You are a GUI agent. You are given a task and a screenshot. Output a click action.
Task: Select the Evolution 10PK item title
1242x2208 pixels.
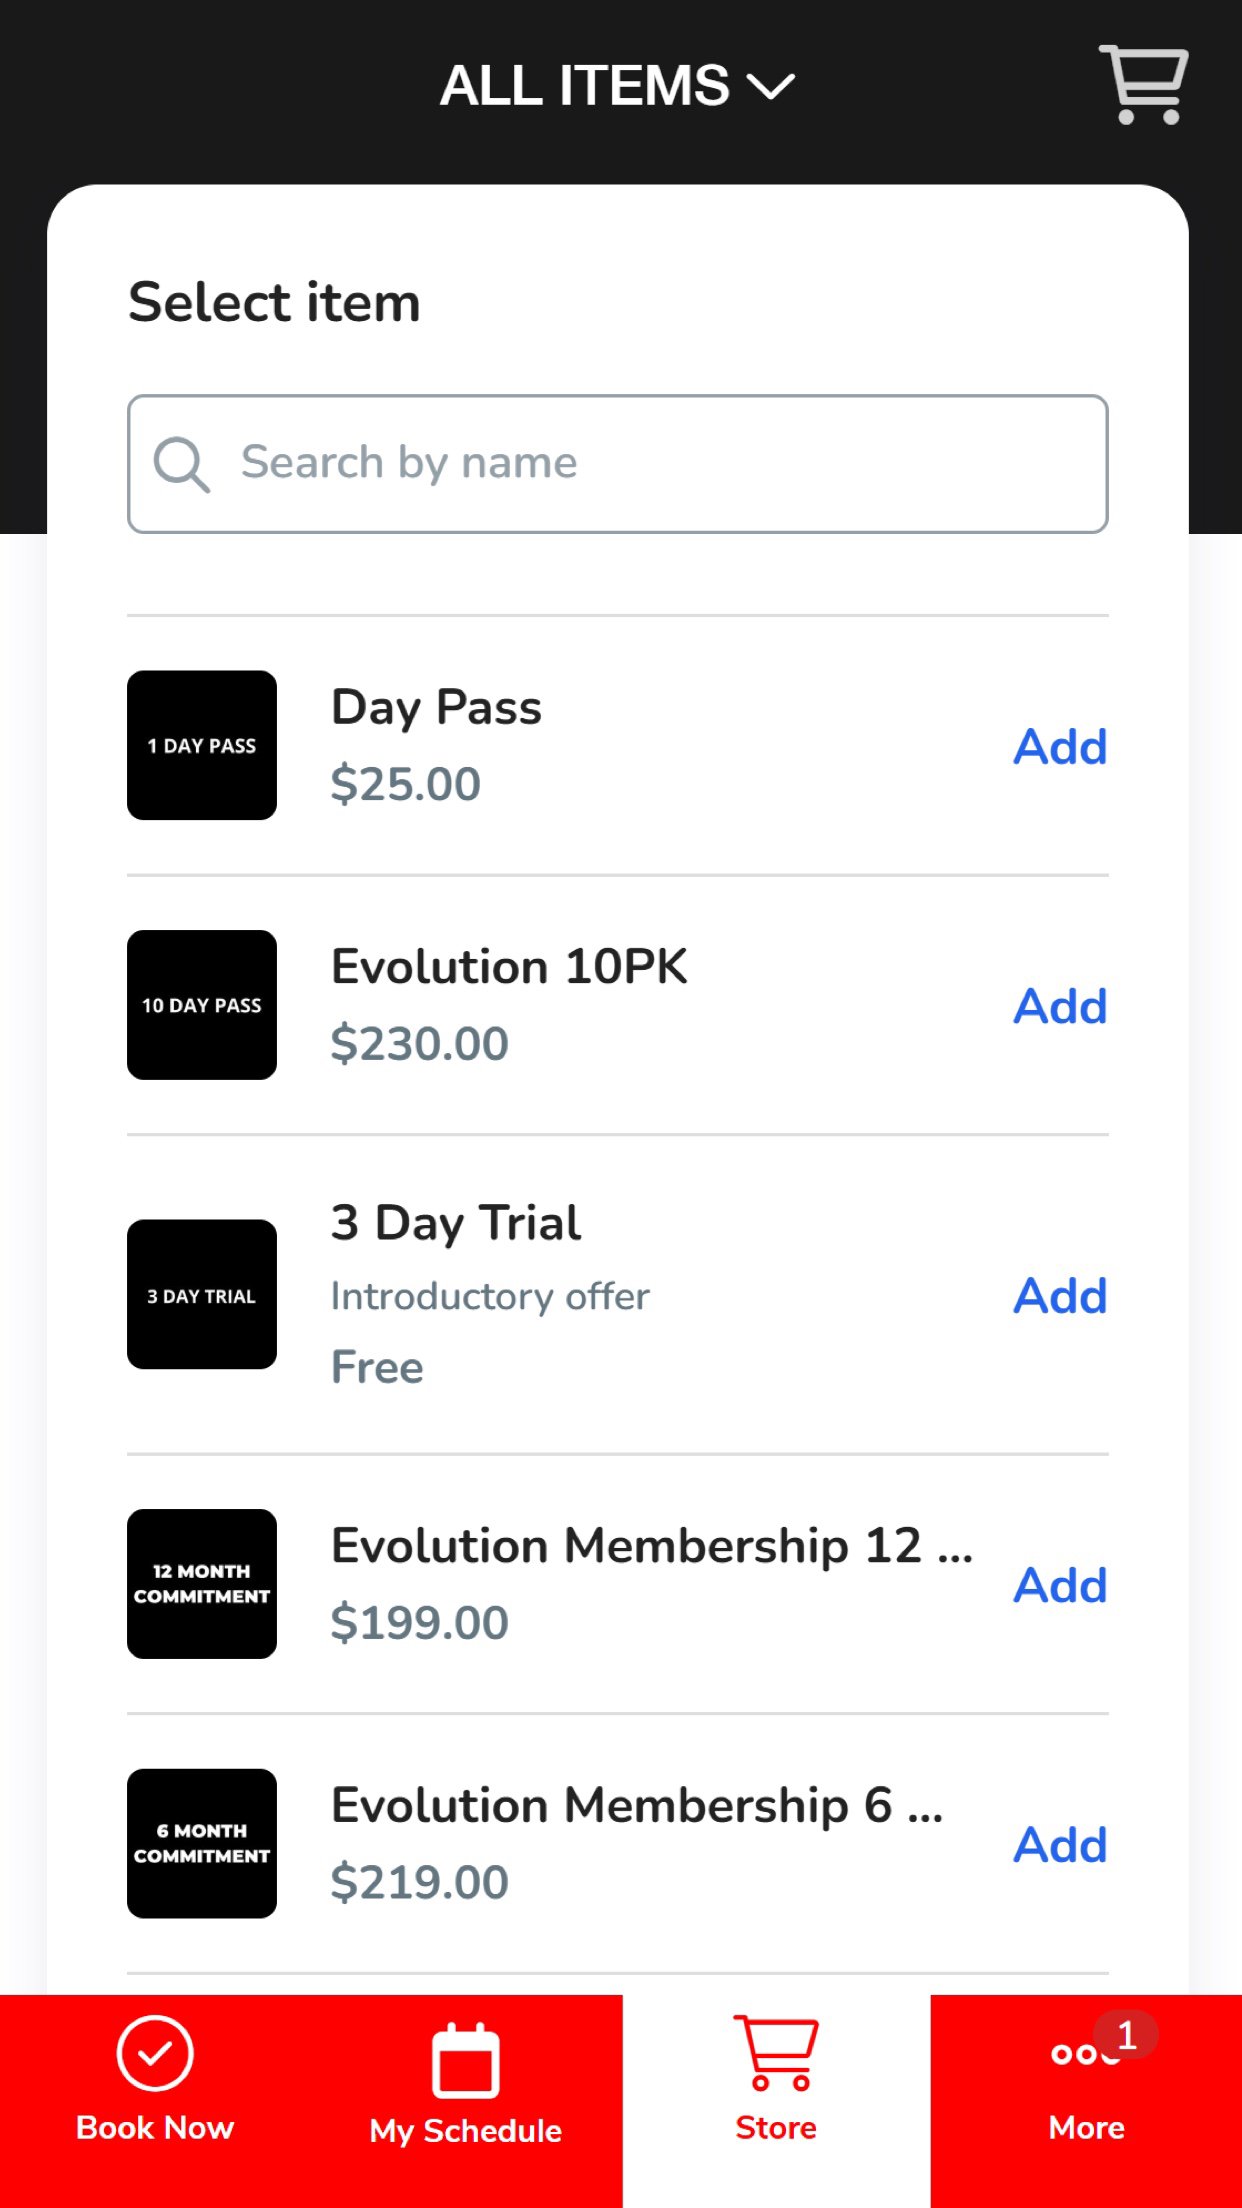point(509,967)
